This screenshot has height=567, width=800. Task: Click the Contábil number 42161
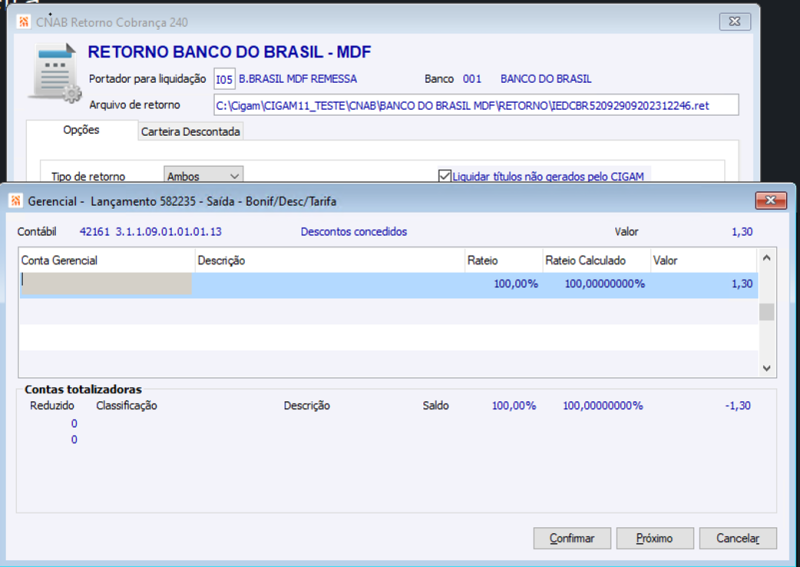[x=94, y=232]
